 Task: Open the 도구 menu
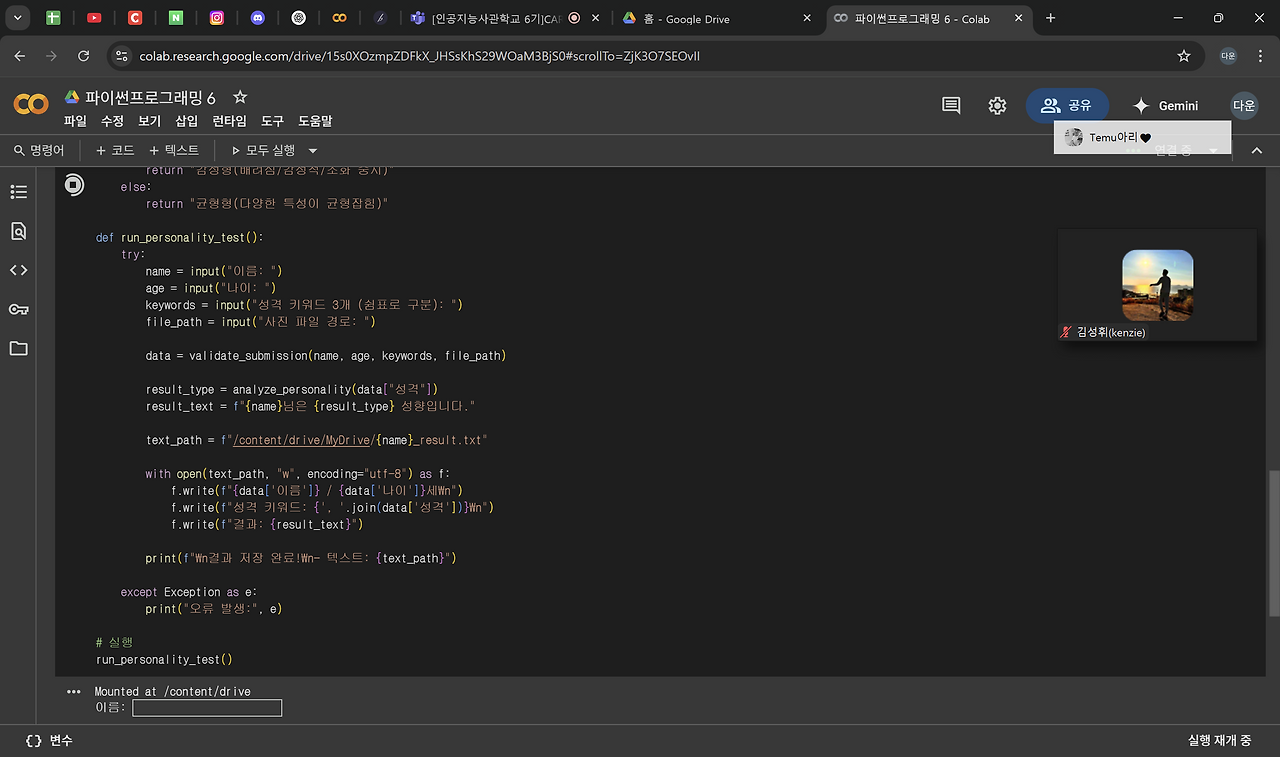(x=272, y=121)
